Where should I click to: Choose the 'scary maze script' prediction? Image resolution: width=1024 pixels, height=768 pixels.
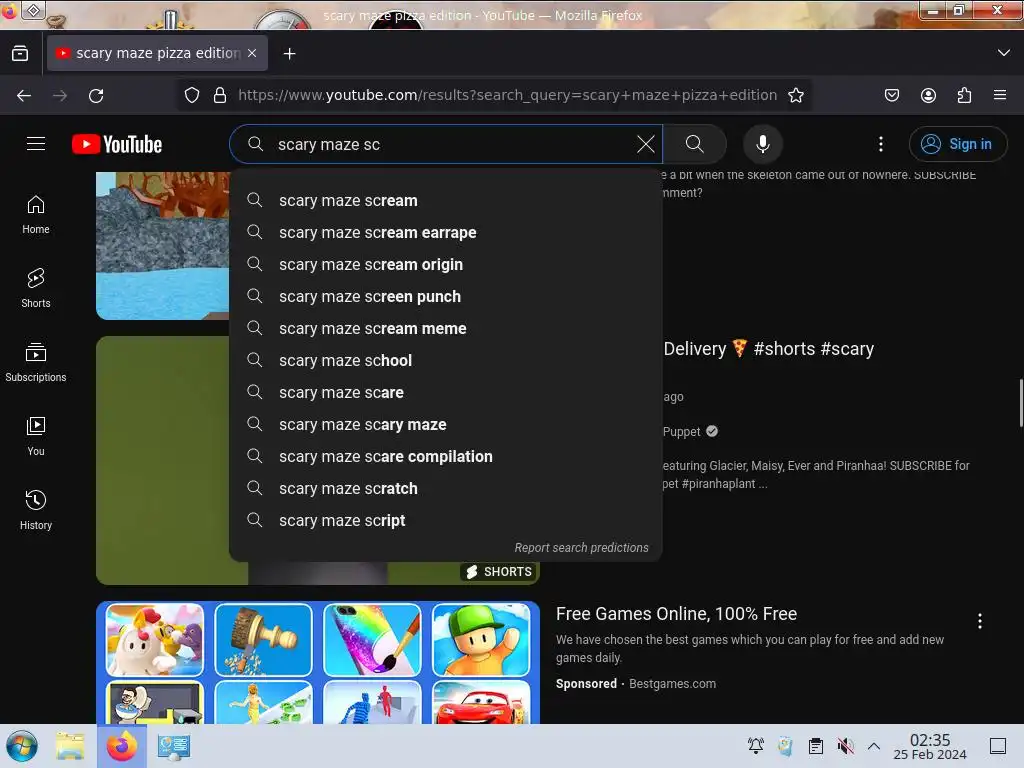coord(446,520)
